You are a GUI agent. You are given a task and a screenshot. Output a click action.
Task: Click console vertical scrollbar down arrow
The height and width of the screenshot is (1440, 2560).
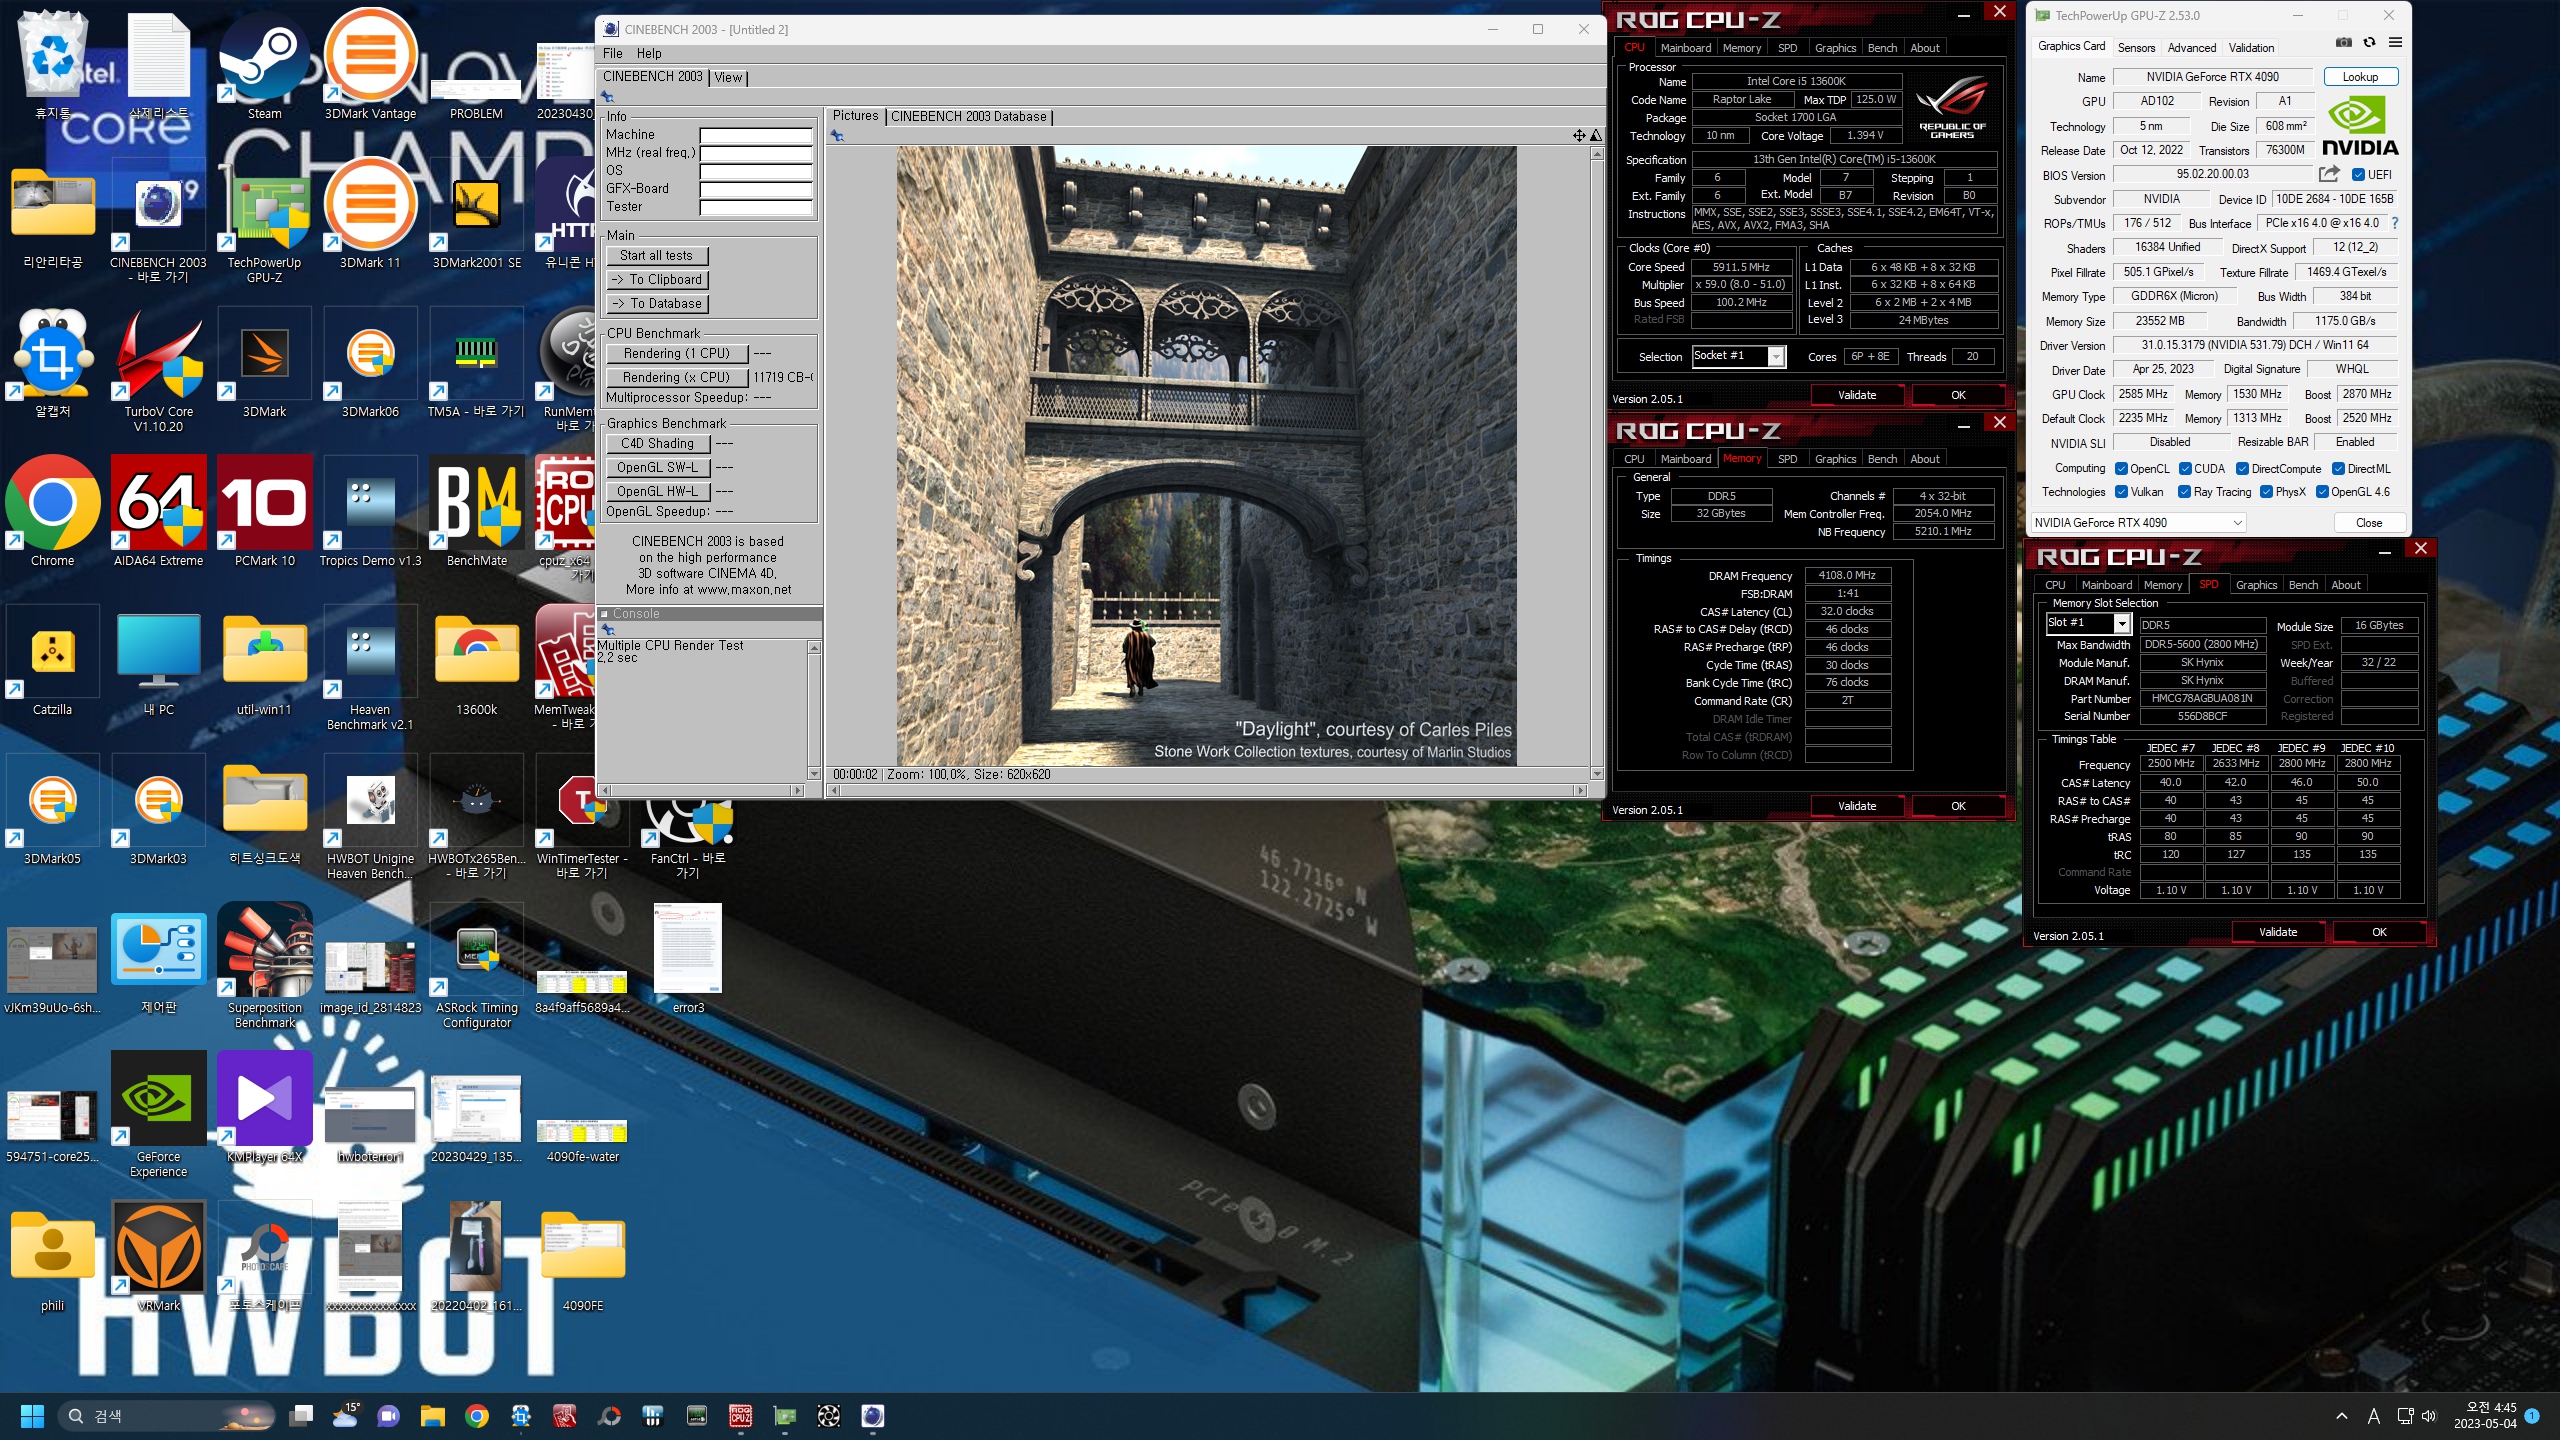[x=814, y=774]
